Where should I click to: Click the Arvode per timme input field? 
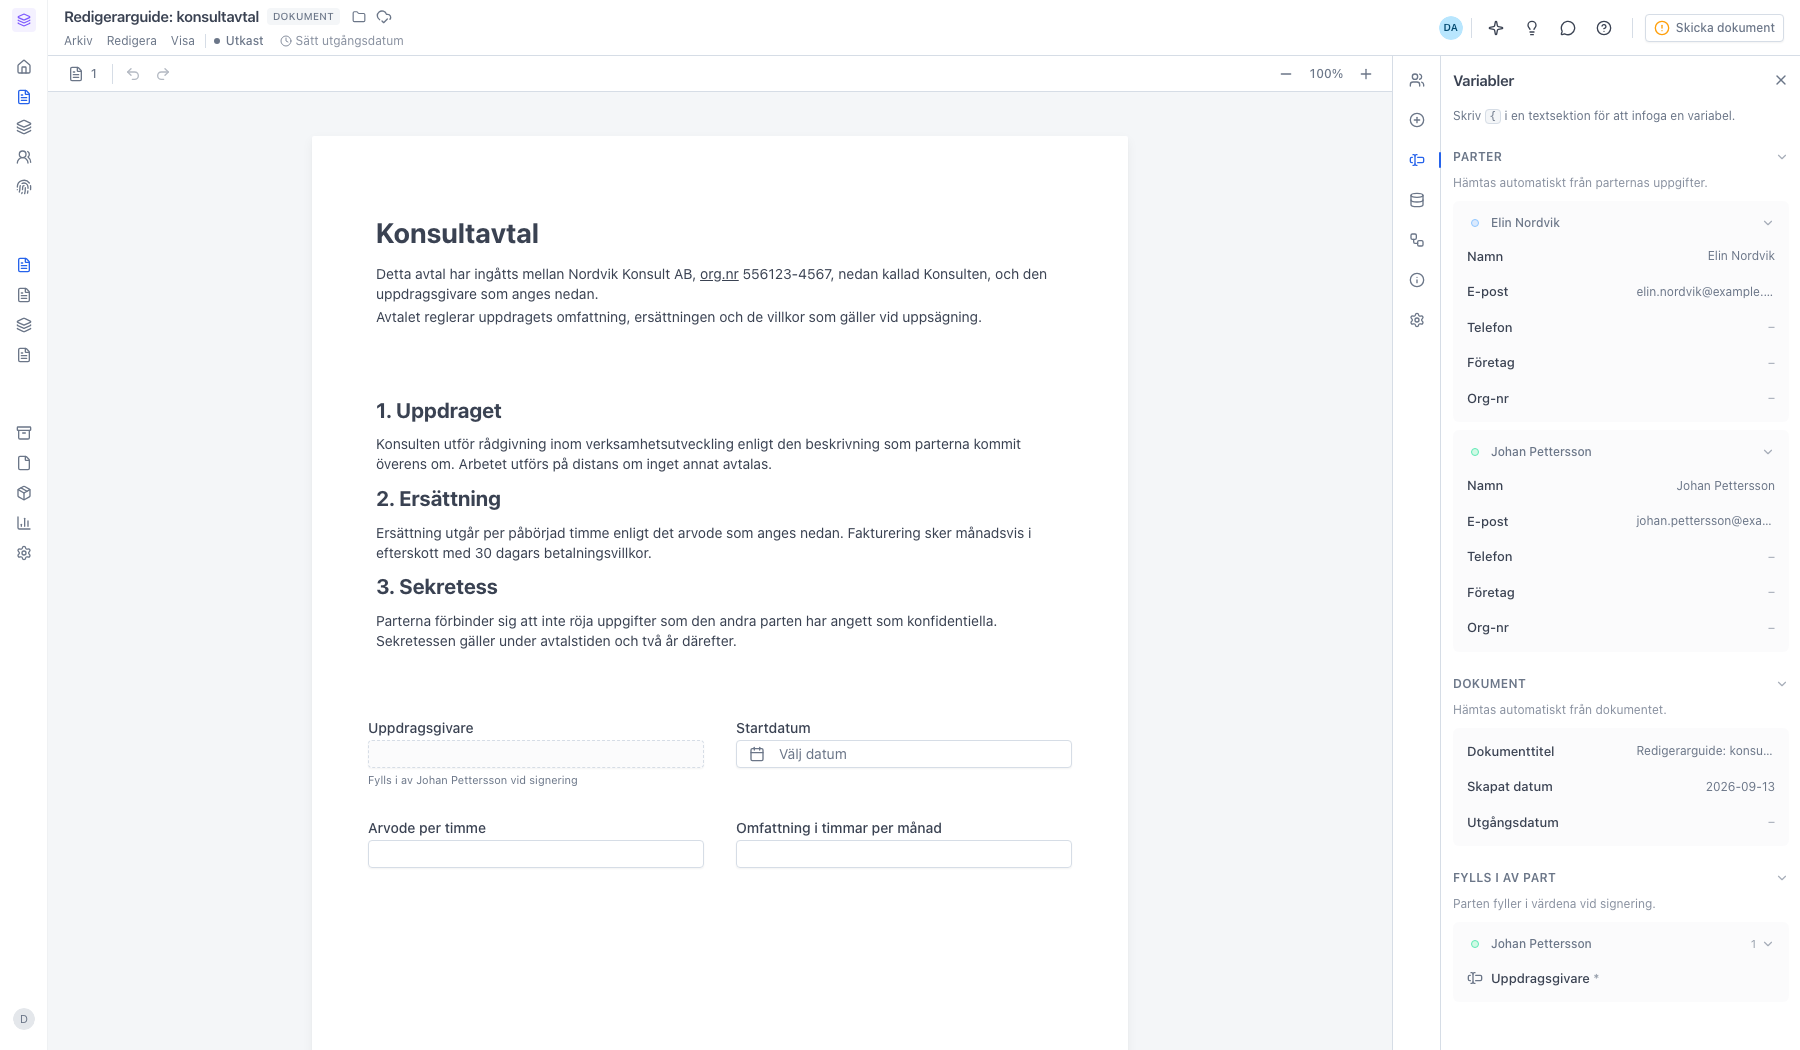536,854
